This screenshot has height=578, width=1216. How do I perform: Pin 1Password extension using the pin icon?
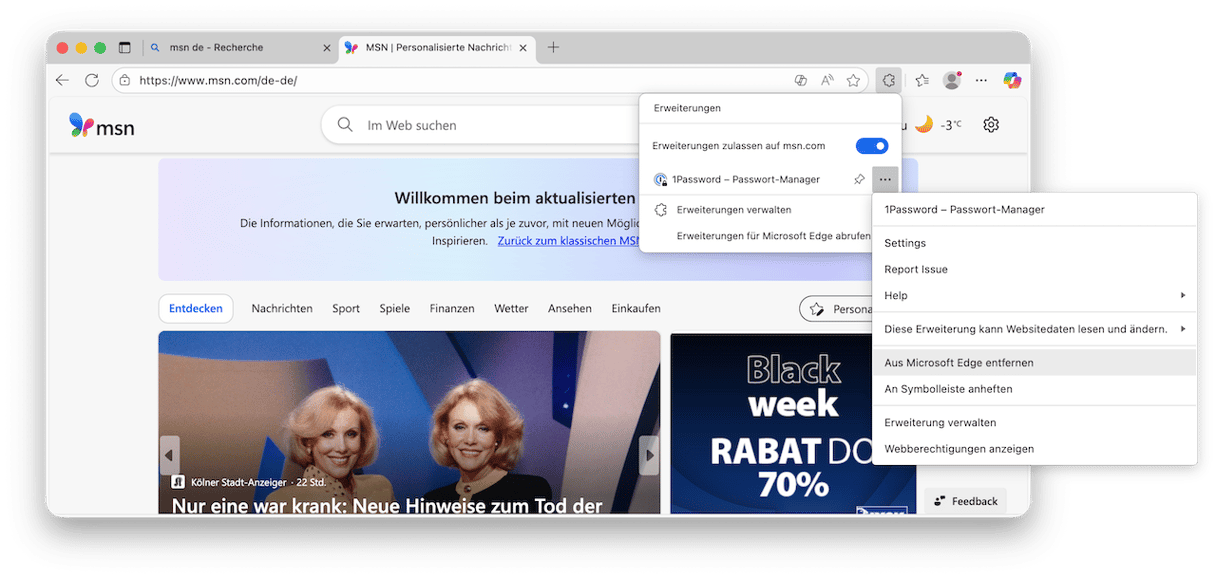point(859,180)
